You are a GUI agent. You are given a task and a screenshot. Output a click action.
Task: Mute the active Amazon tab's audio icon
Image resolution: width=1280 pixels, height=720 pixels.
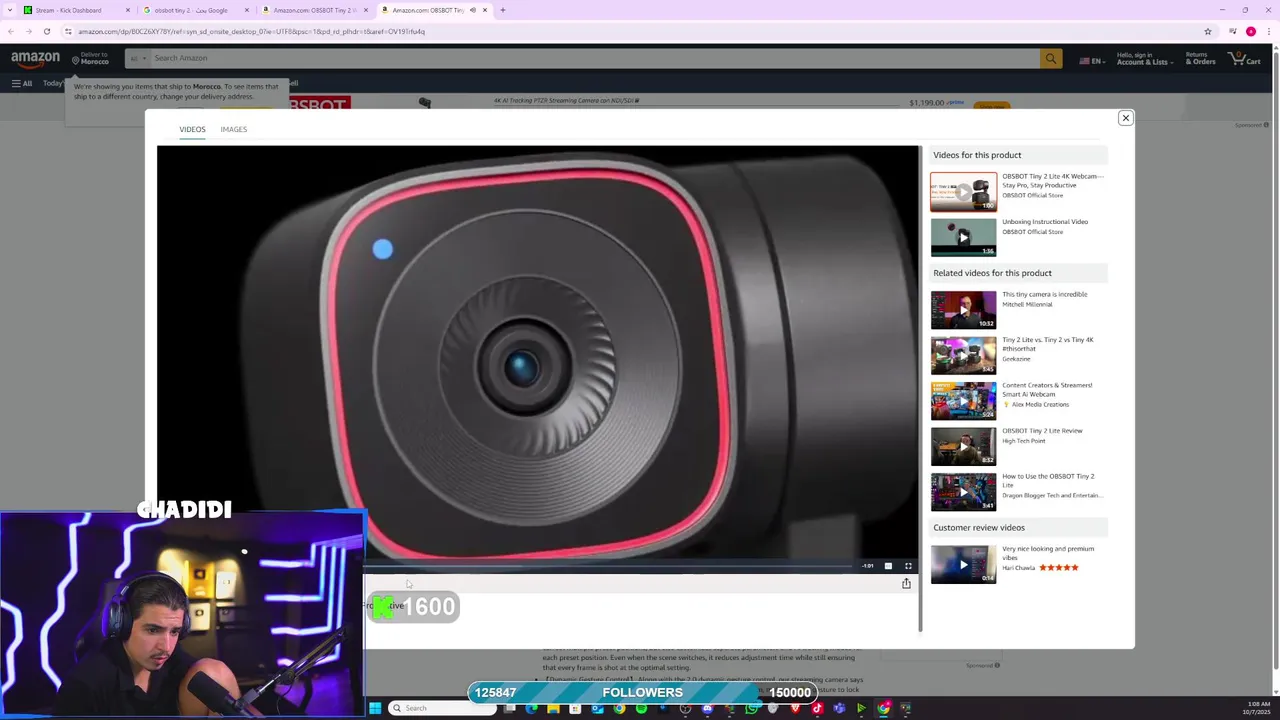click(473, 10)
